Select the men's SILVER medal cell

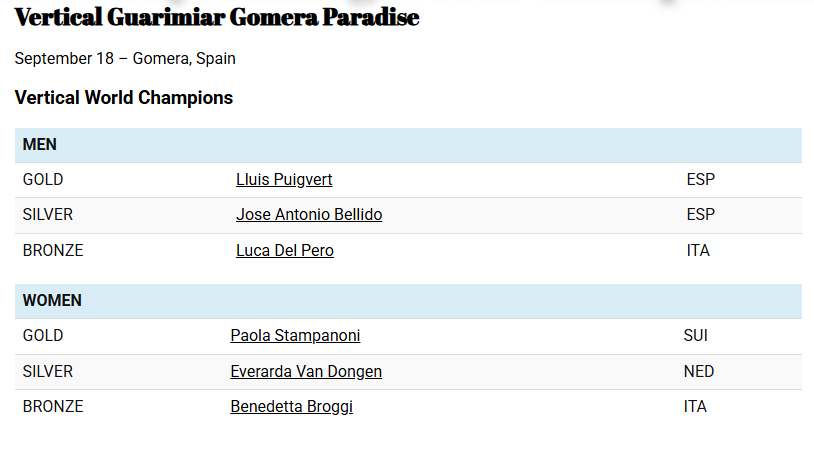pos(48,214)
